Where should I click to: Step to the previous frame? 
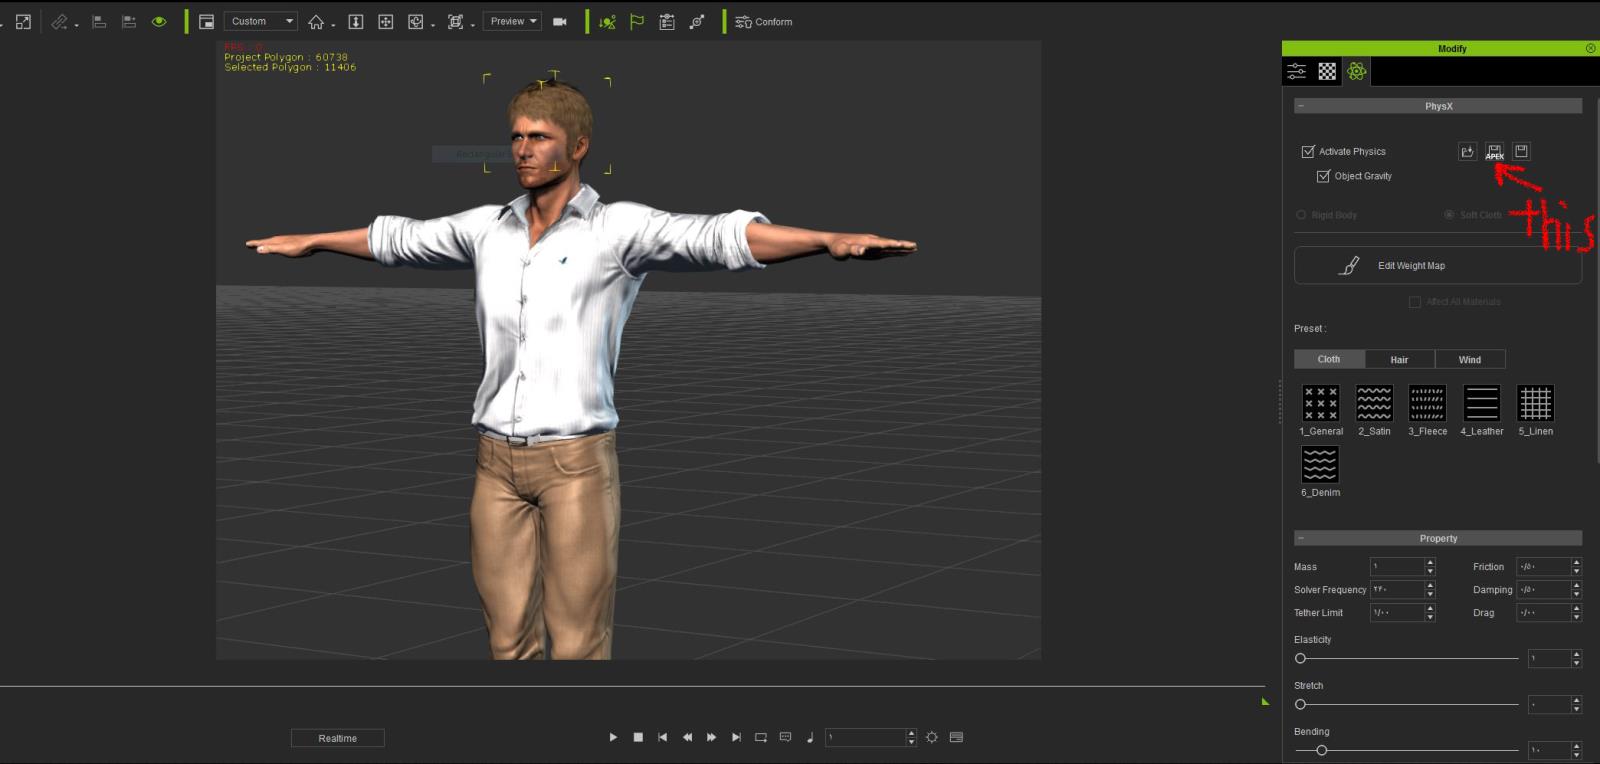(687, 737)
